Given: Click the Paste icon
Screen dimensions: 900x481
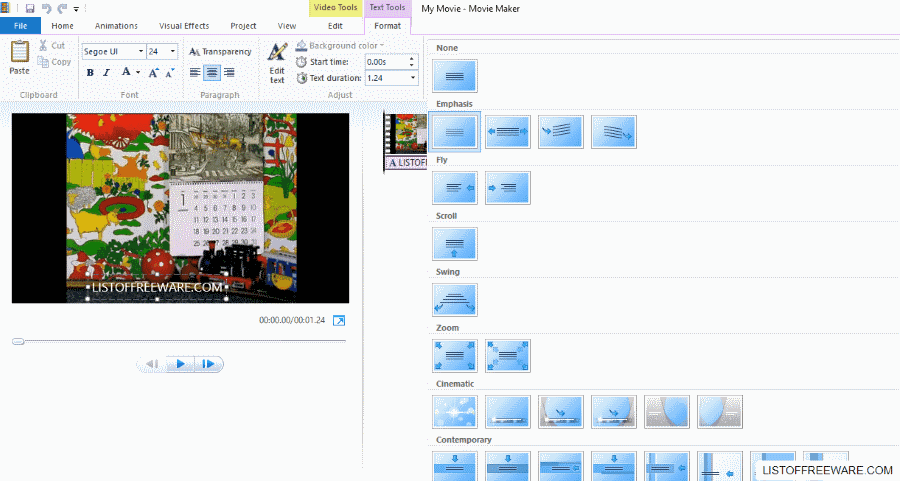Looking at the screenshot, I should click(20, 52).
